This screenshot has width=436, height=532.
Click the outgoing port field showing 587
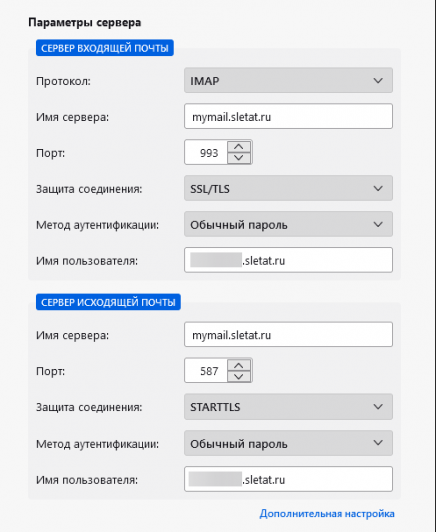coord(206,370)
